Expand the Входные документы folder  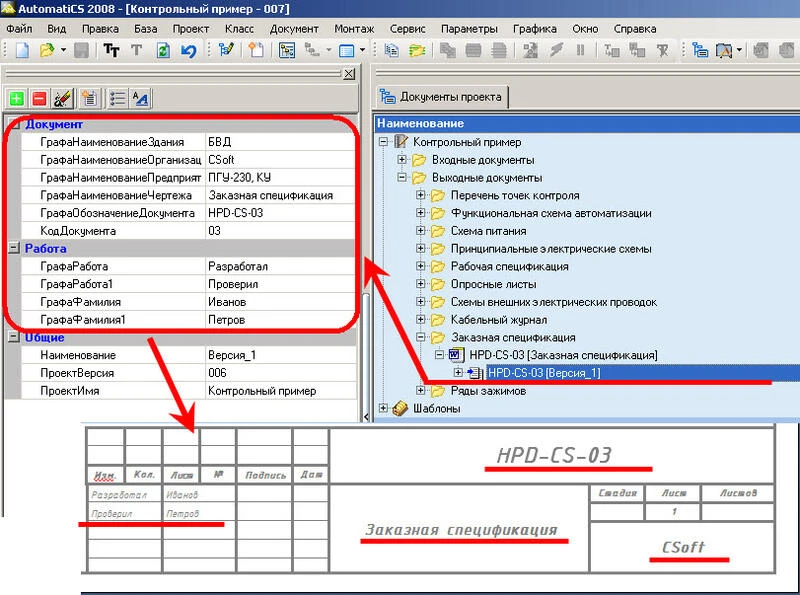[402, 160]
